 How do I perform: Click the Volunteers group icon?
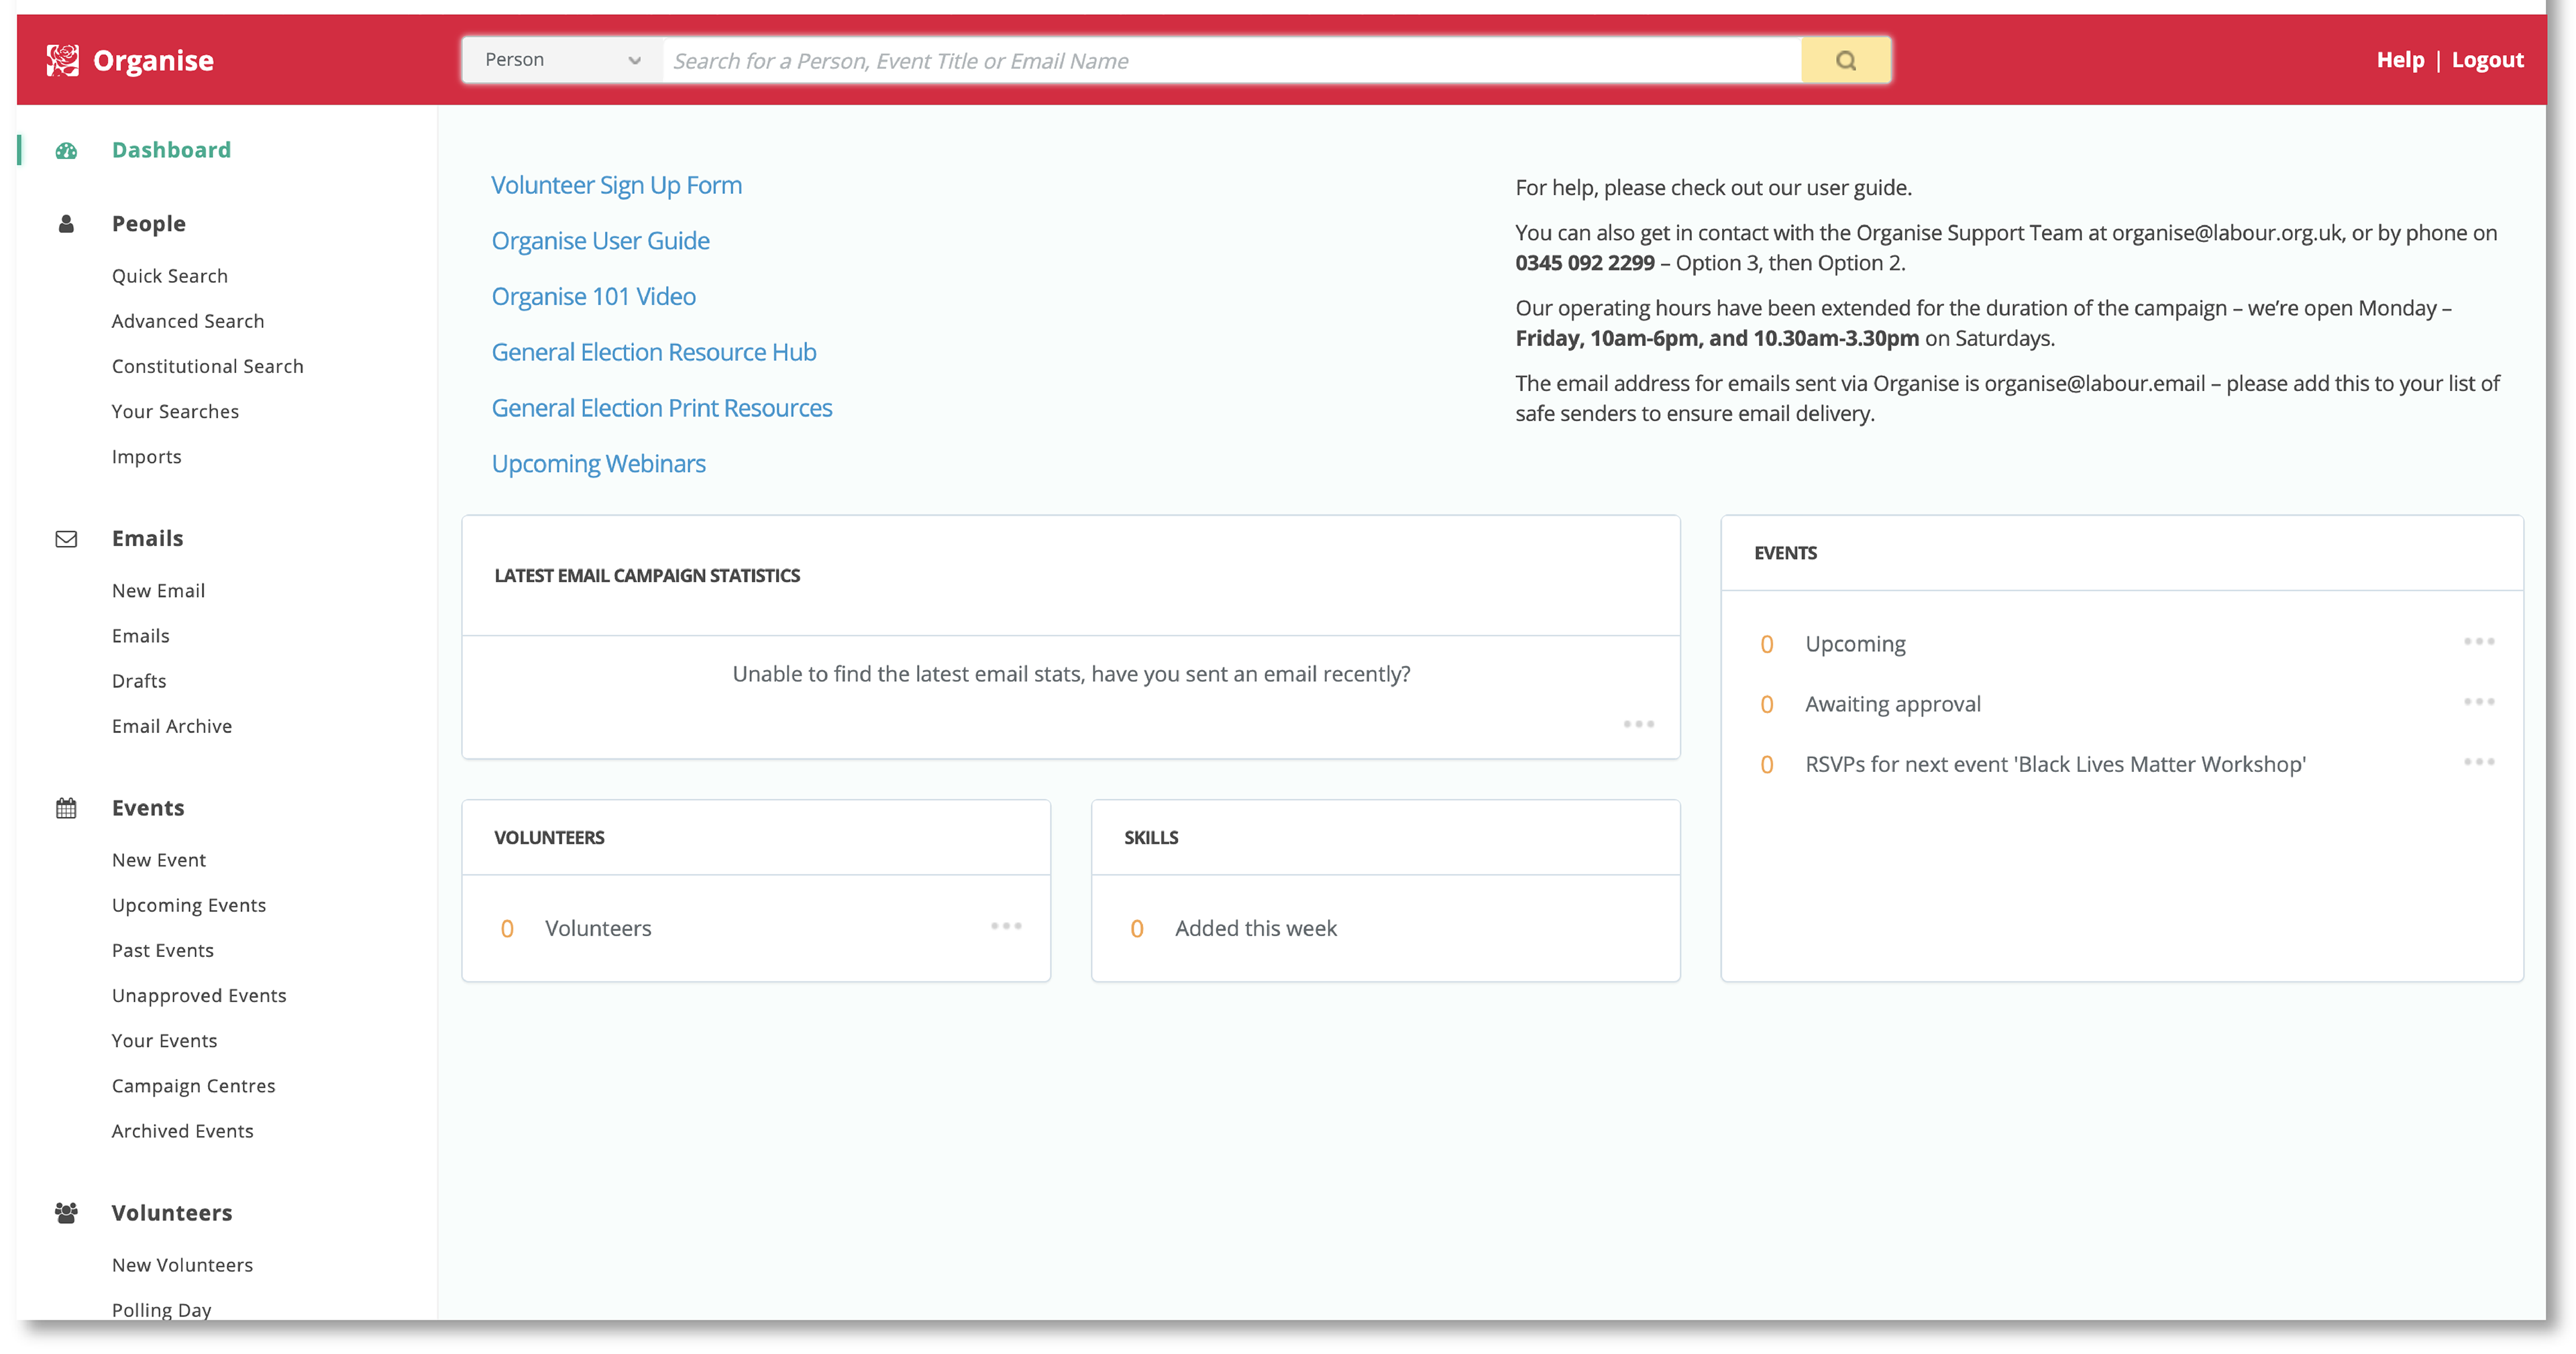click(x=66, y=1213)
